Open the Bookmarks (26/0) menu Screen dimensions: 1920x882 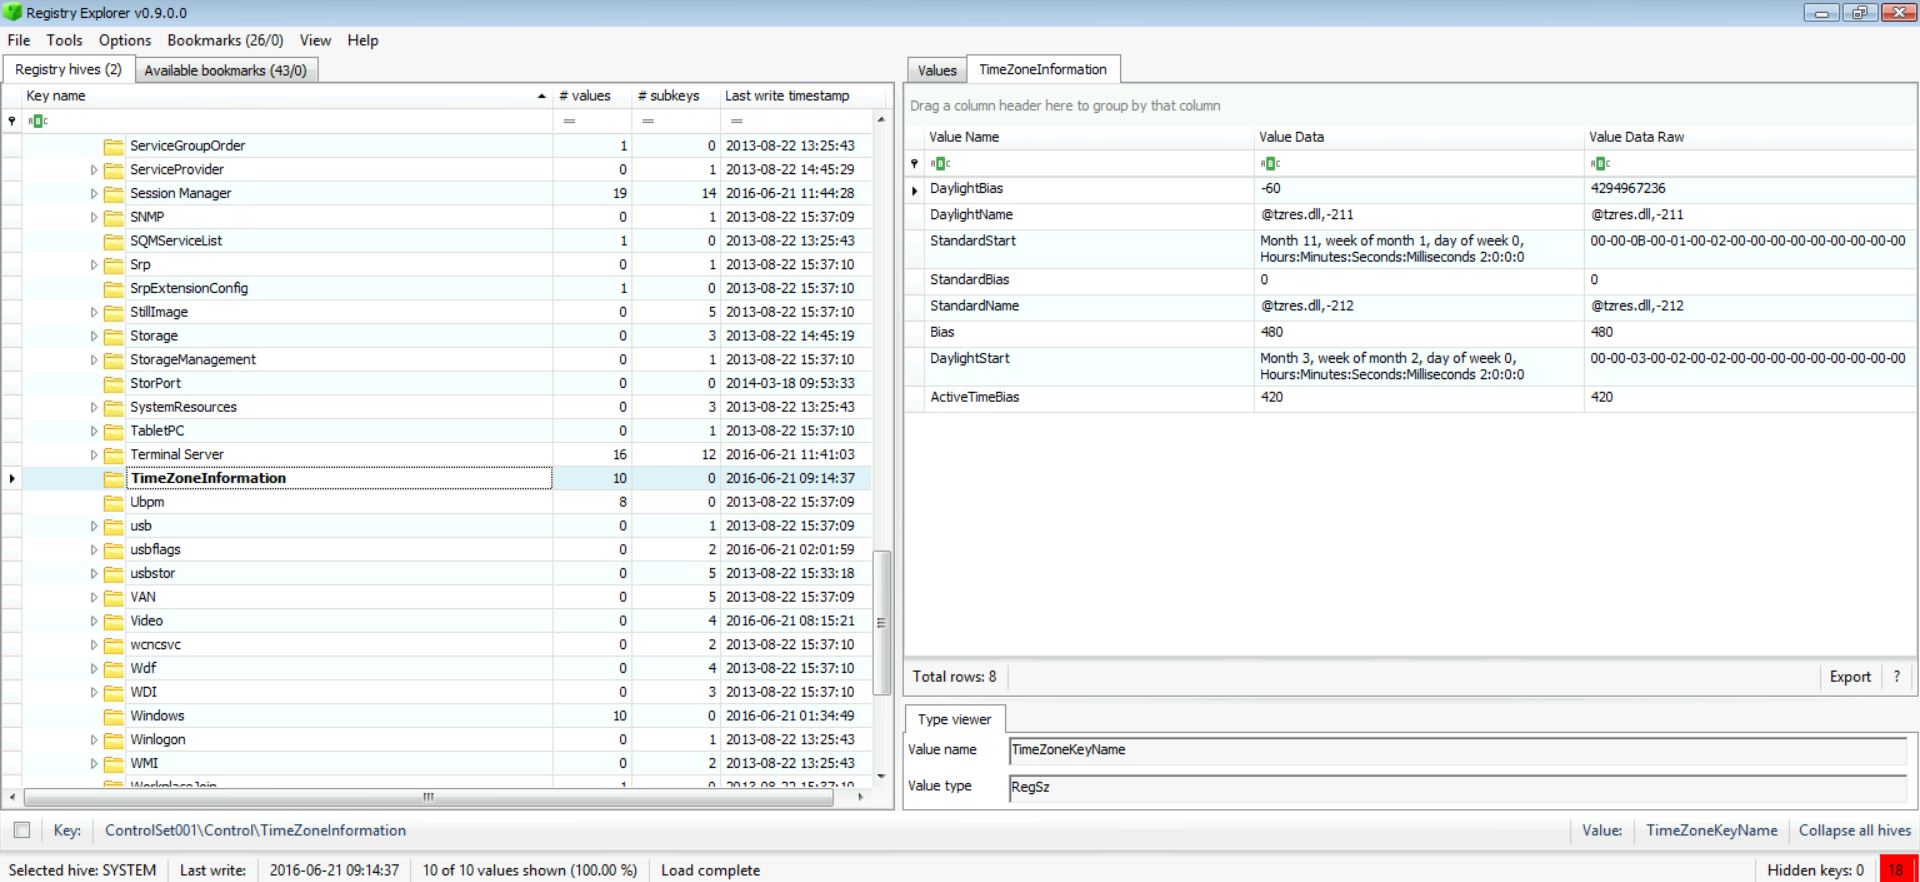pos(225,41)
